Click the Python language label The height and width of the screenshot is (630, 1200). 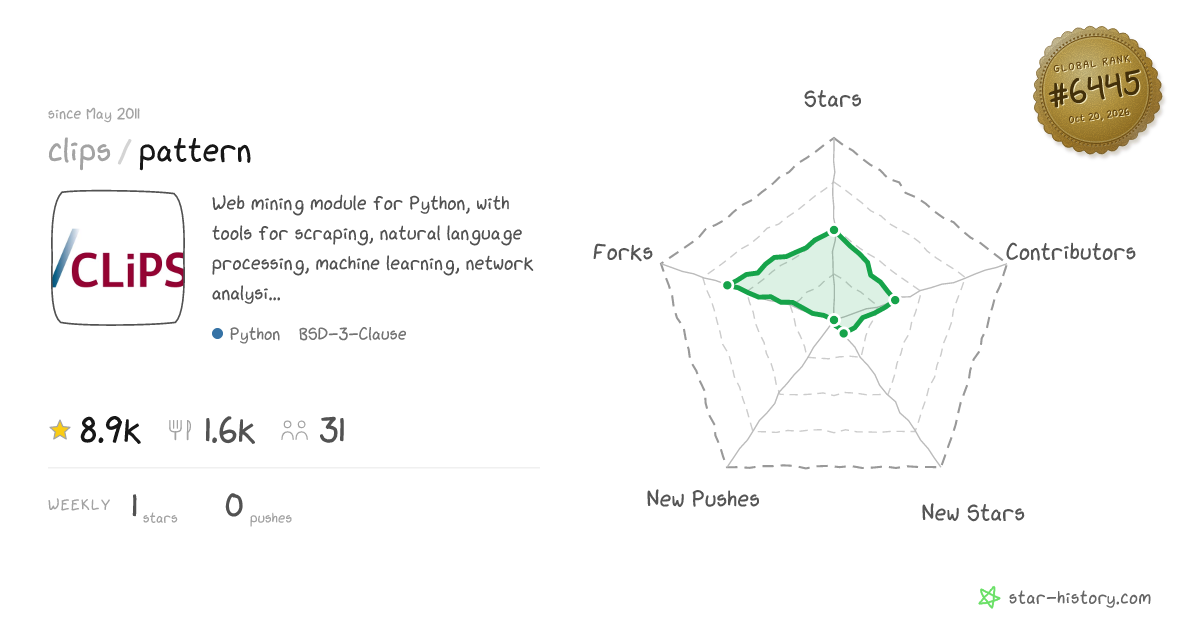pyautogui.click(x=255, y=334)
